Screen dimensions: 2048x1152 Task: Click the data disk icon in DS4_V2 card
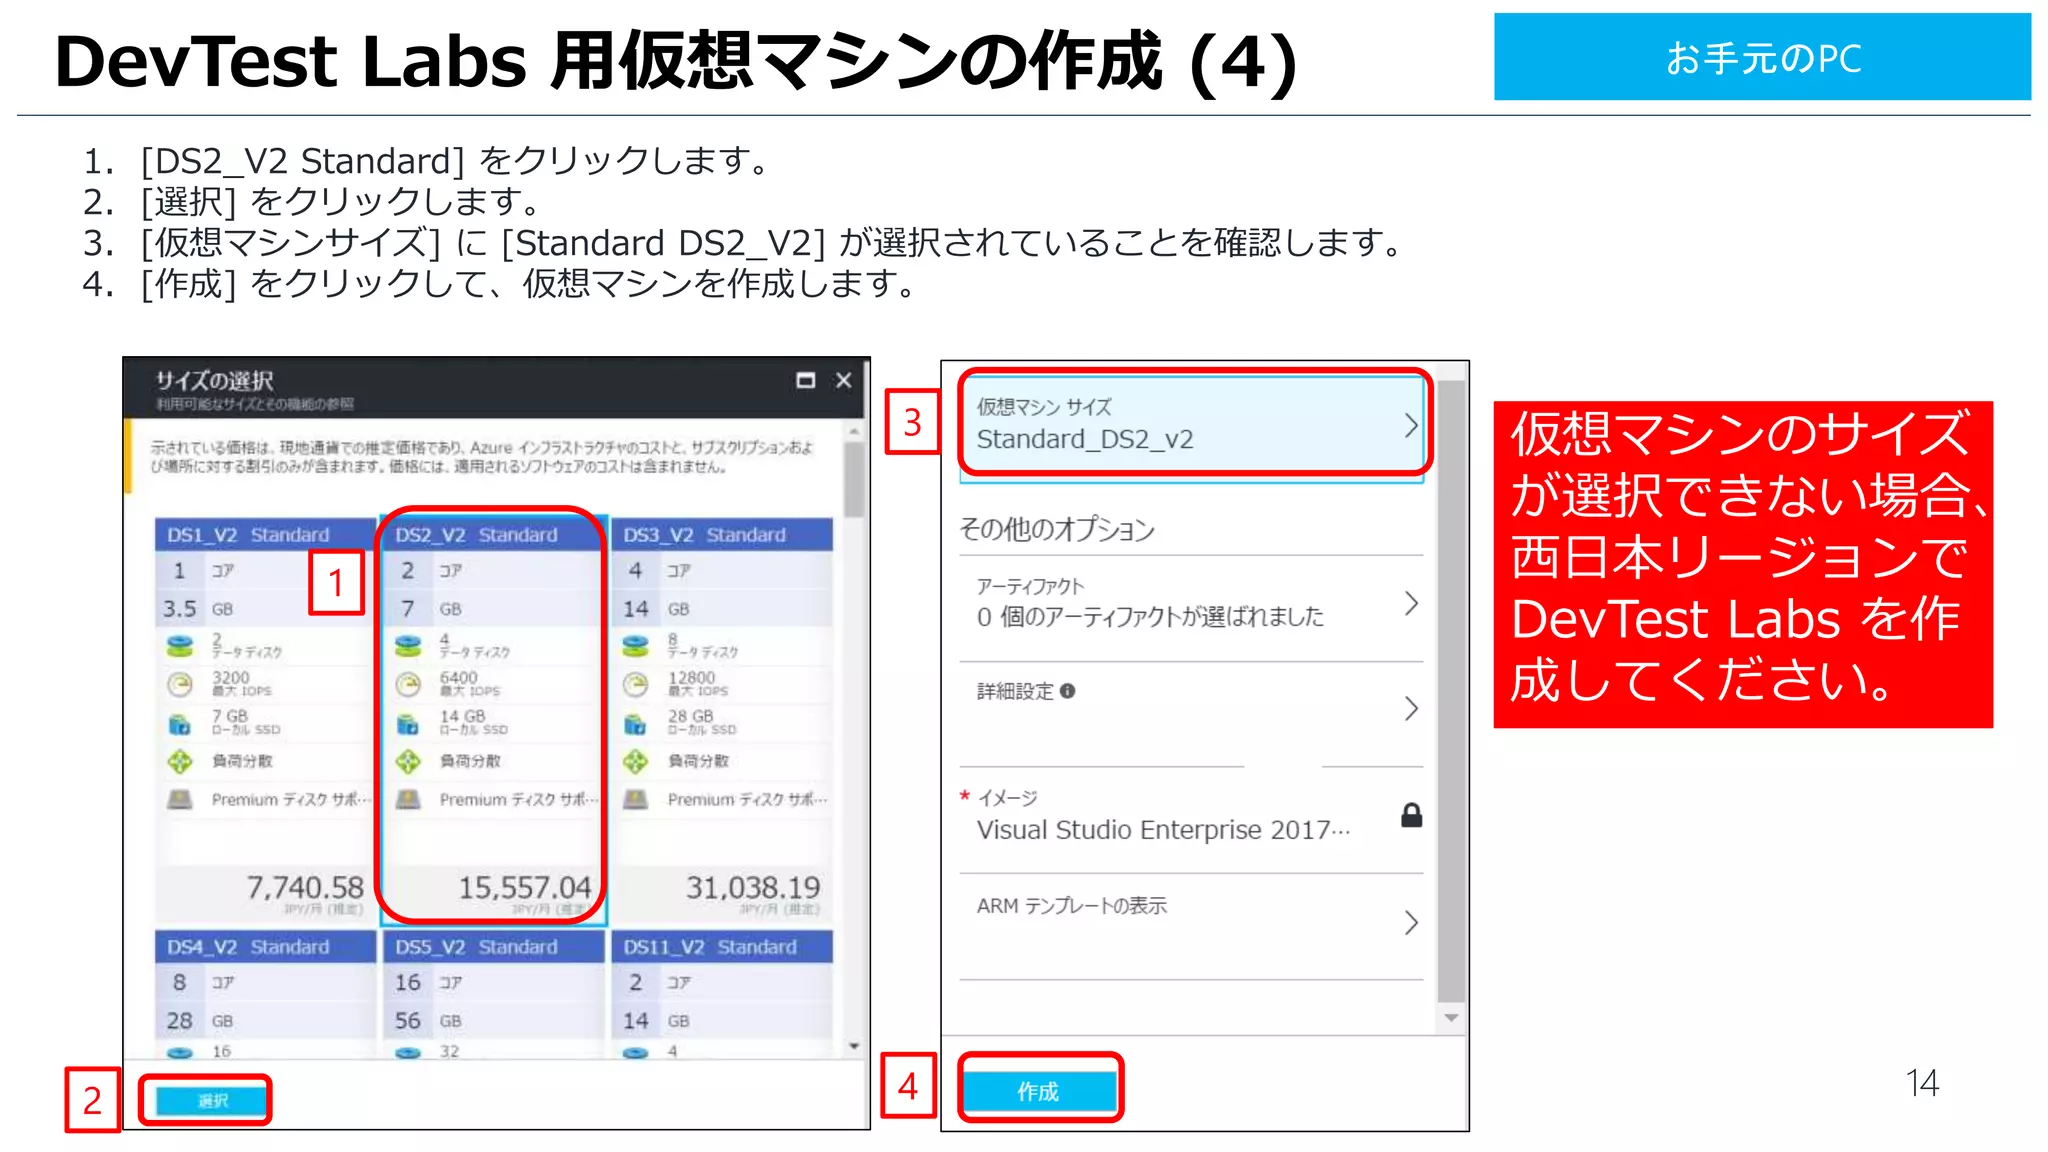(180, 1052)
